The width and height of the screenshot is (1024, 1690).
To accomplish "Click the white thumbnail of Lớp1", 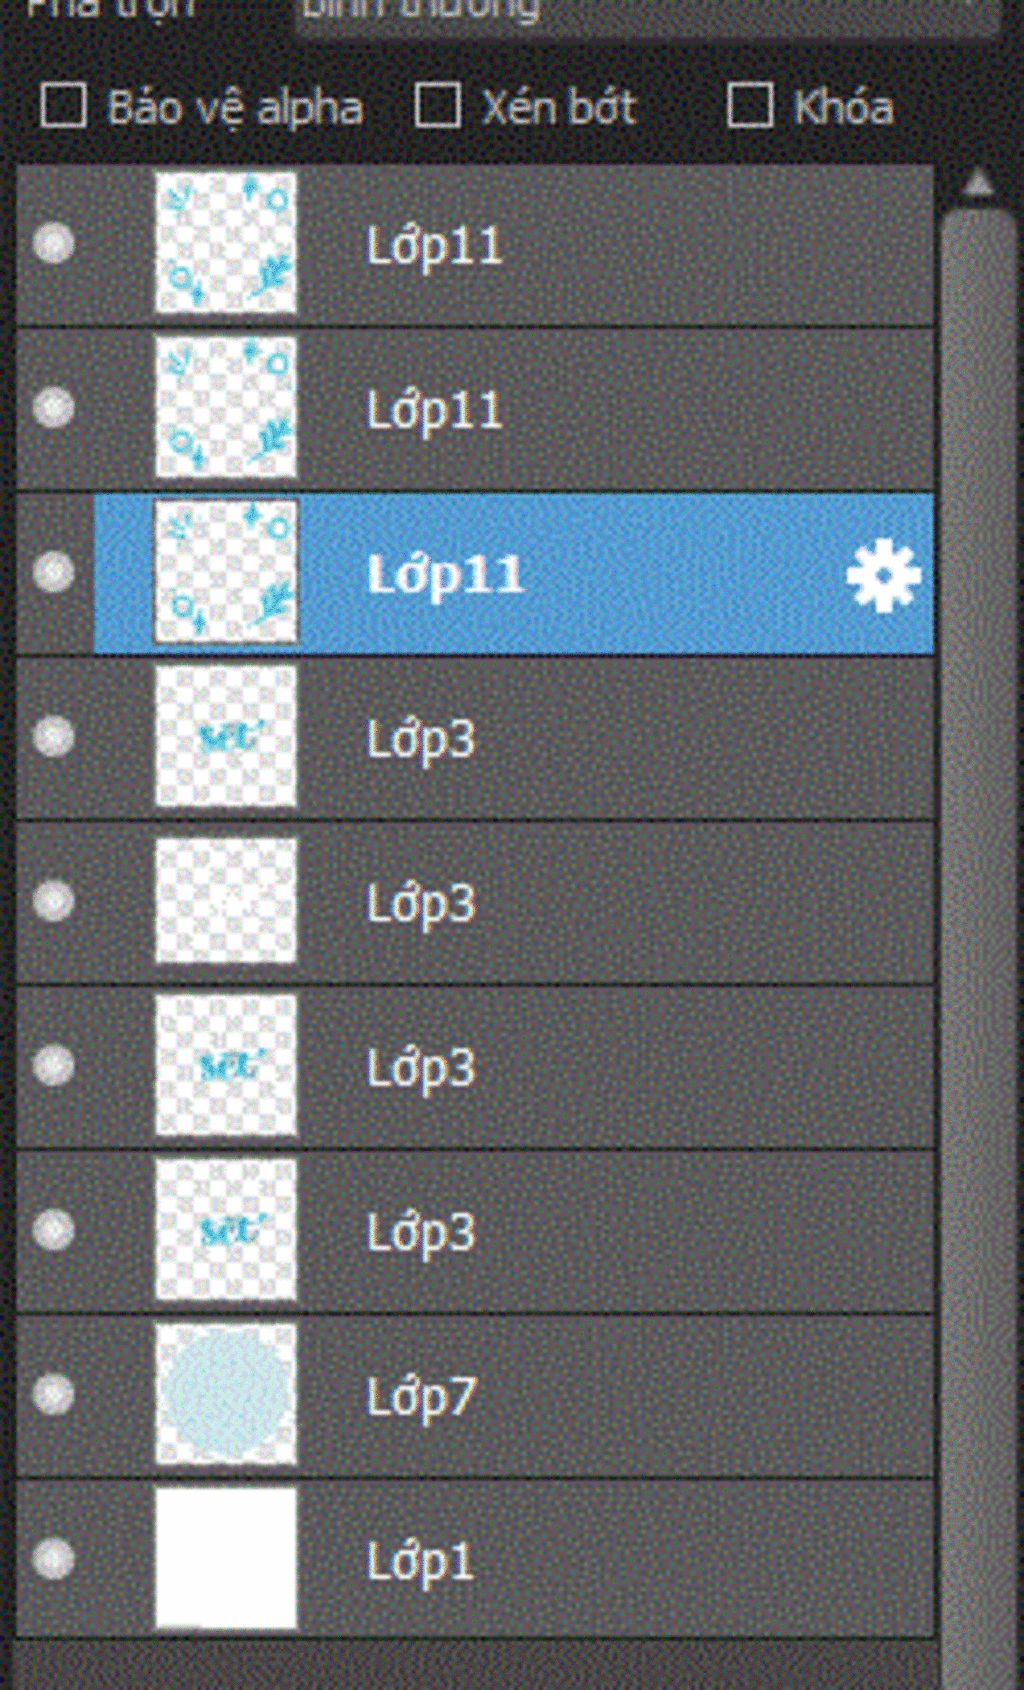I will click(226, 1558).
